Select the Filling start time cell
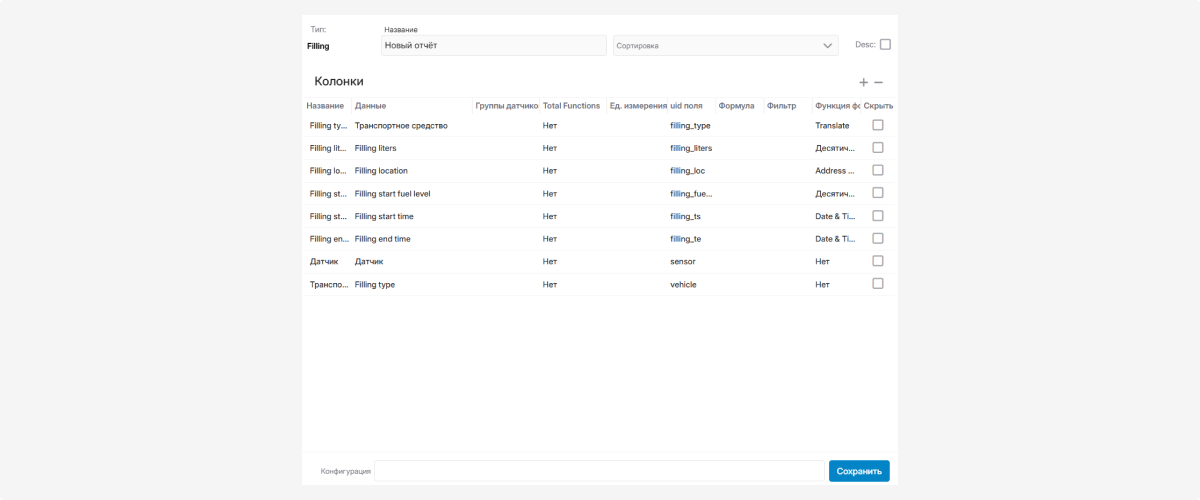Screen dimensions: 1200x500 384,216
